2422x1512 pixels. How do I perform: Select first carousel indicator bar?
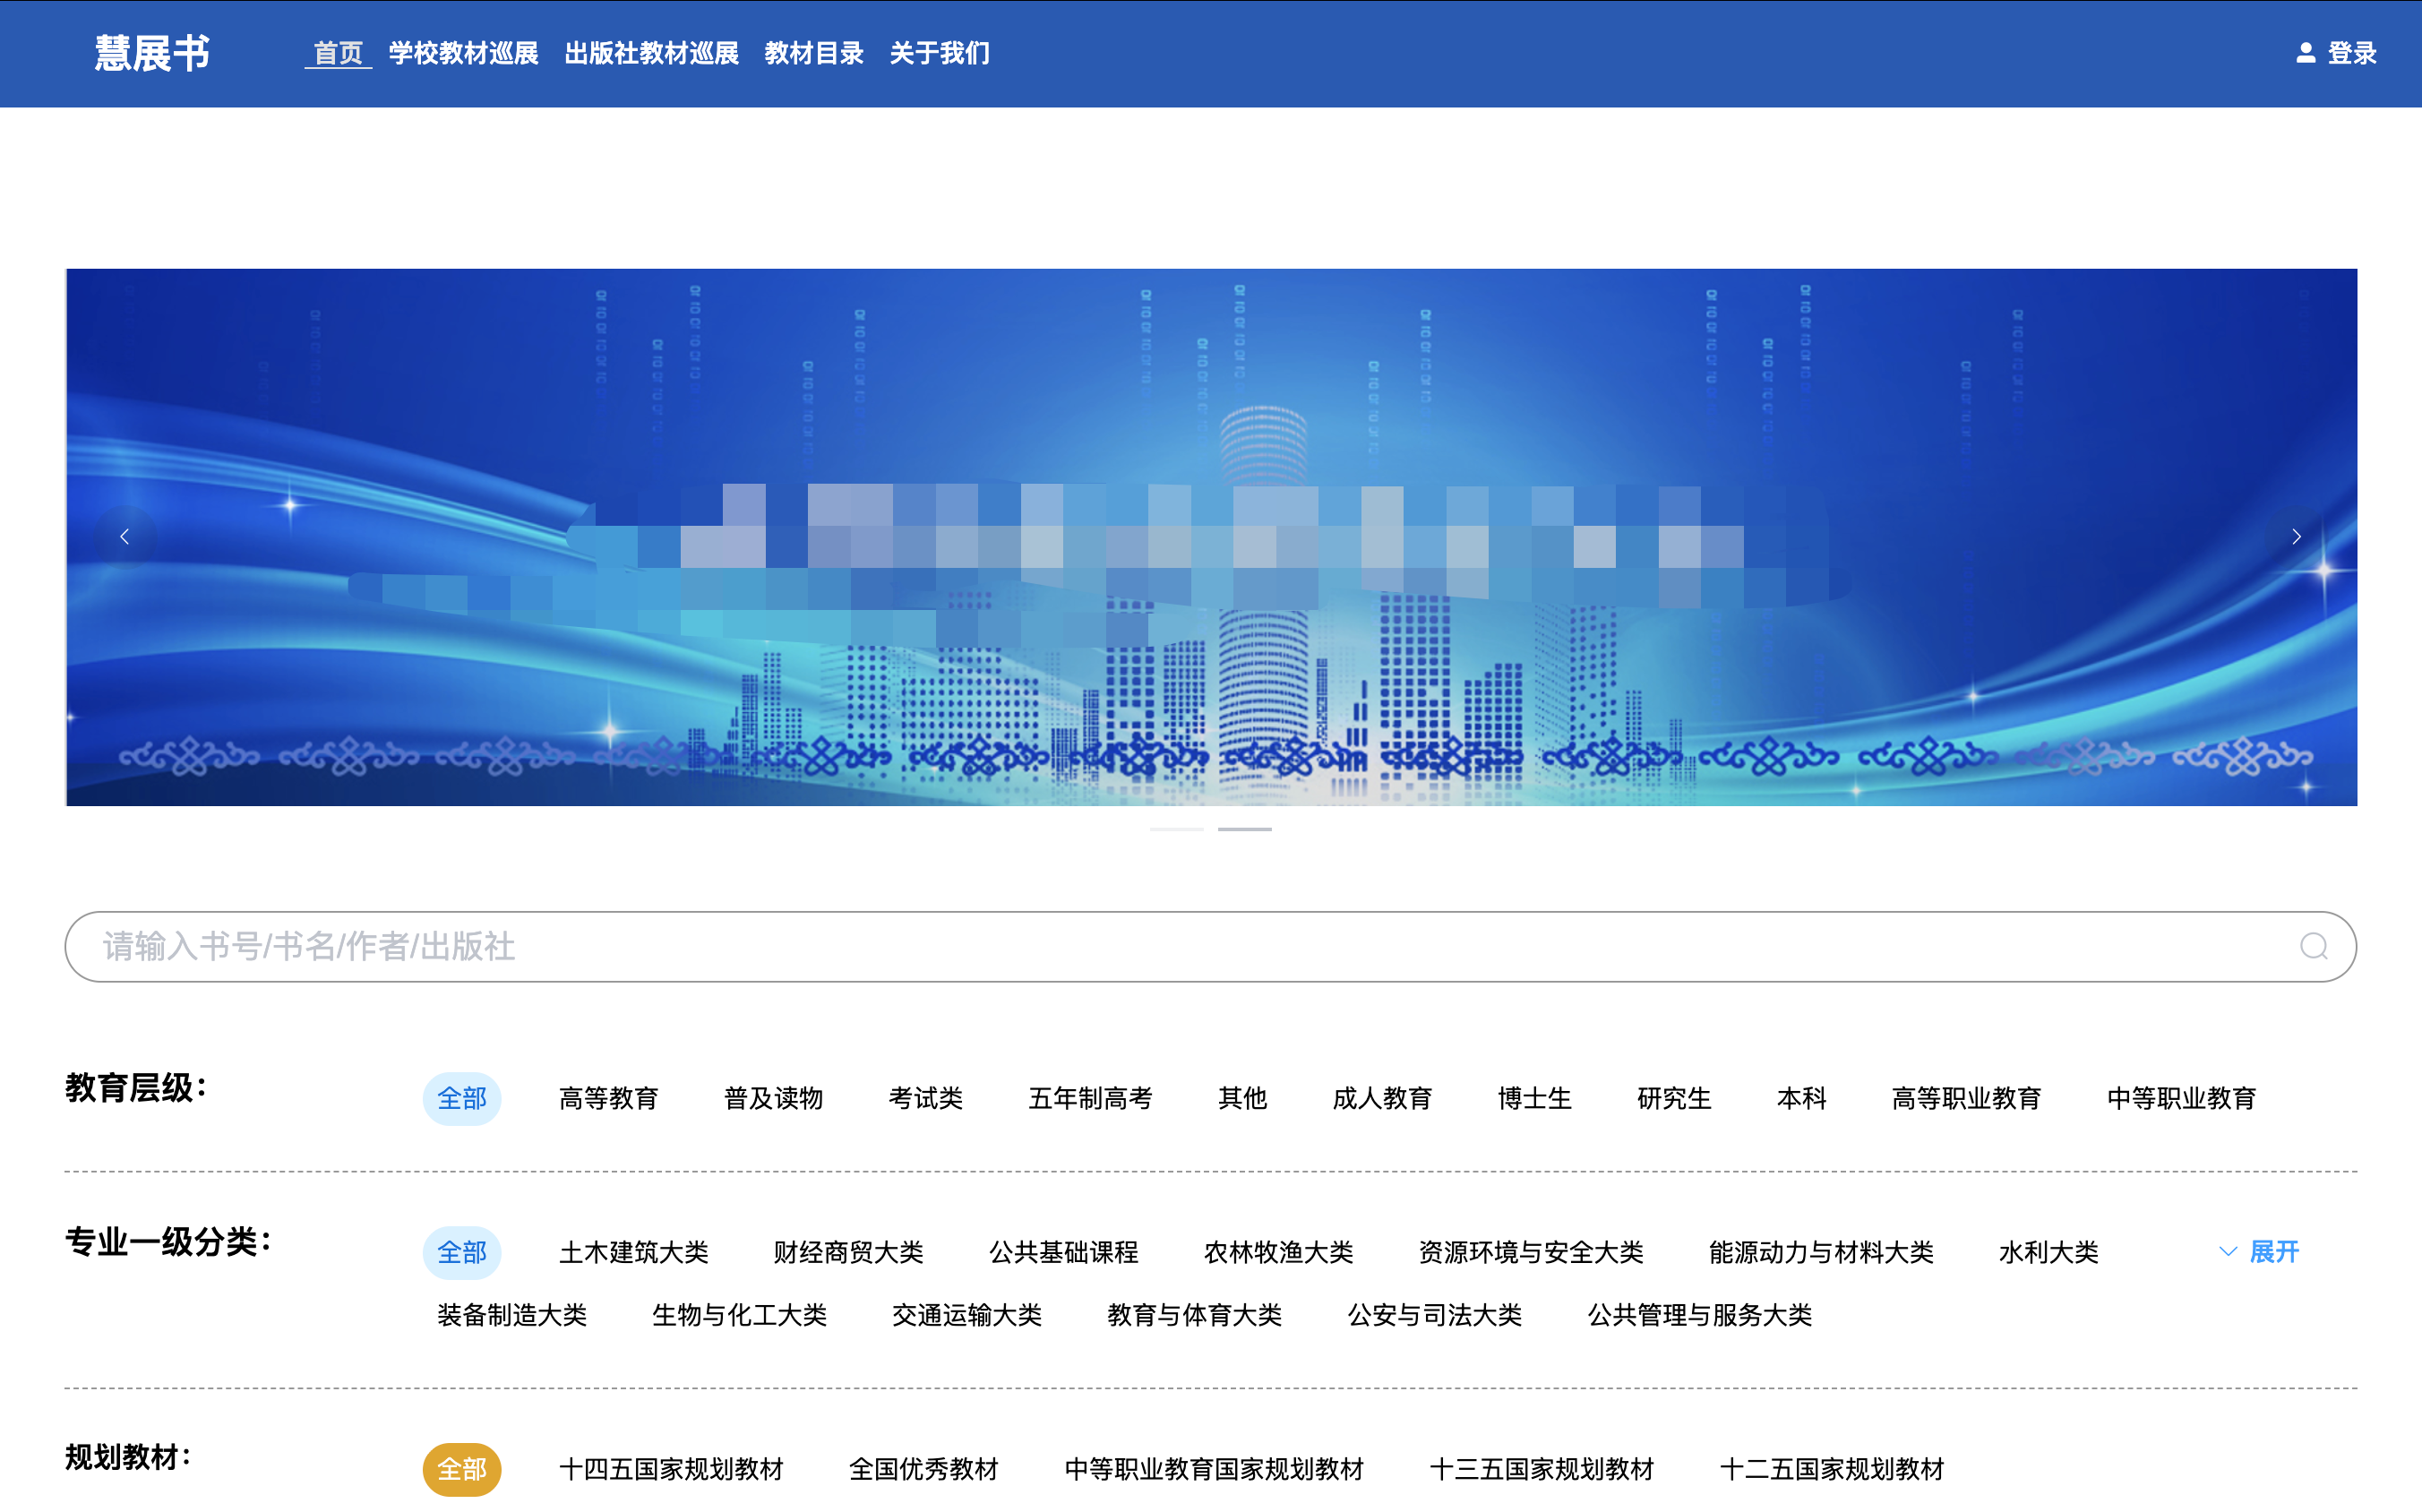1176,829
